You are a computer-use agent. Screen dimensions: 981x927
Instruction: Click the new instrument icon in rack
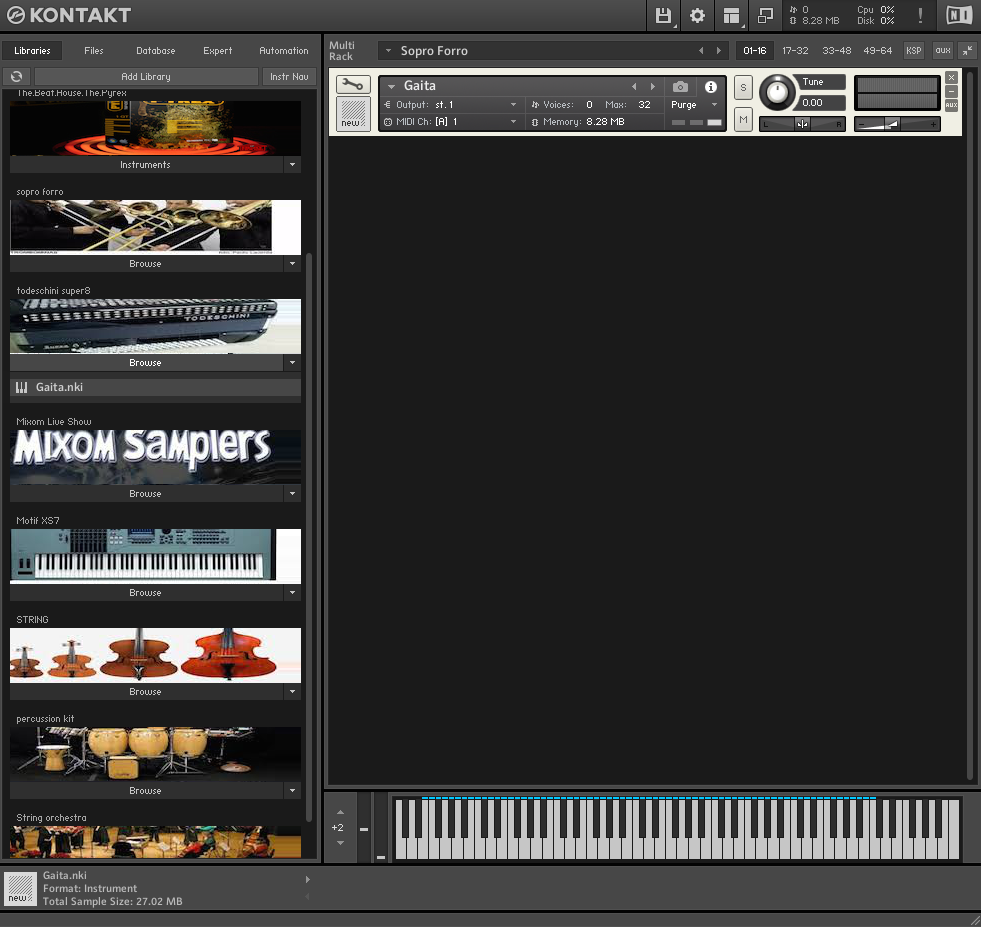tap(353, 114)
